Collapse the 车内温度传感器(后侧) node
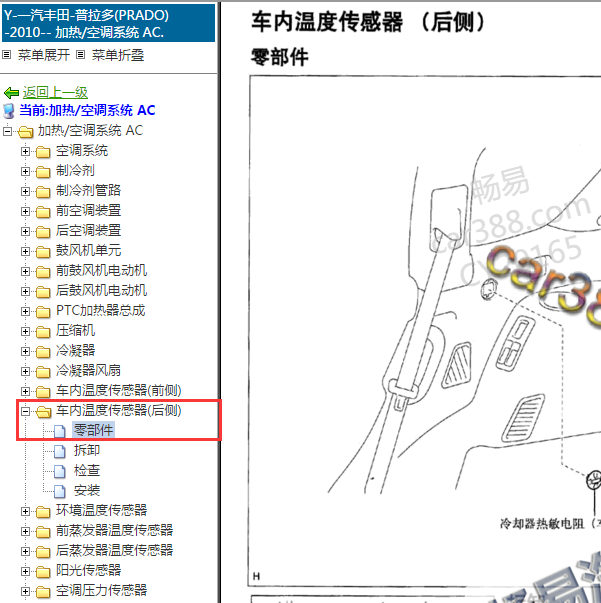Screen dimensions: 601x603 [25, 411]
